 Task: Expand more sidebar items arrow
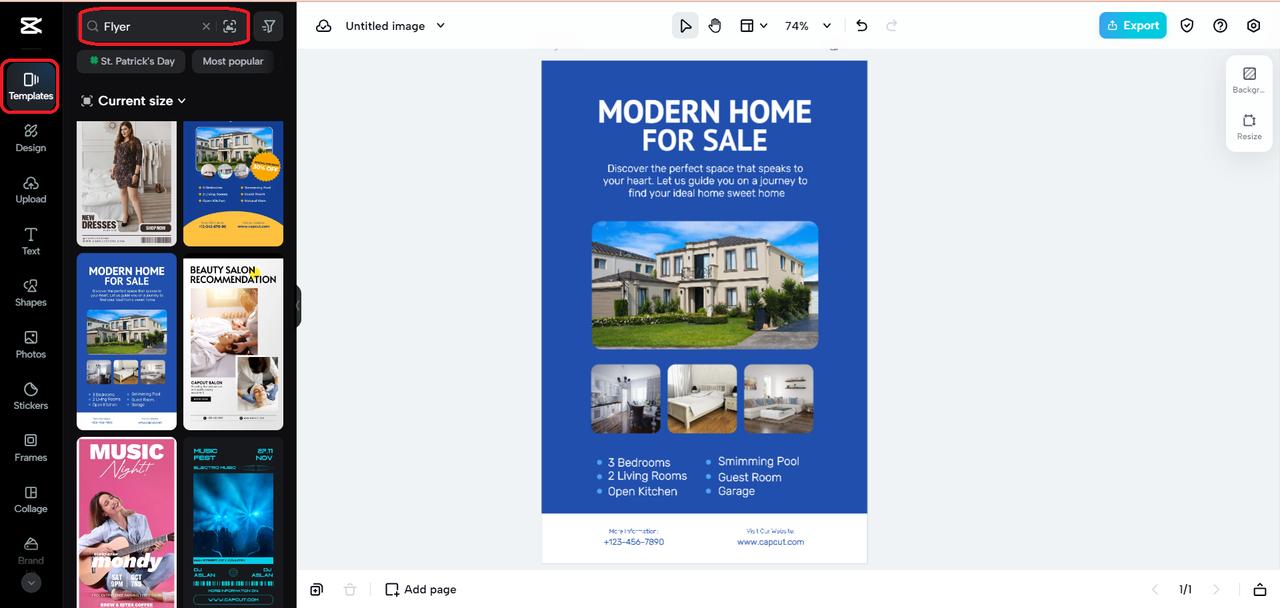pyautogui.click(x=31, y=582)
